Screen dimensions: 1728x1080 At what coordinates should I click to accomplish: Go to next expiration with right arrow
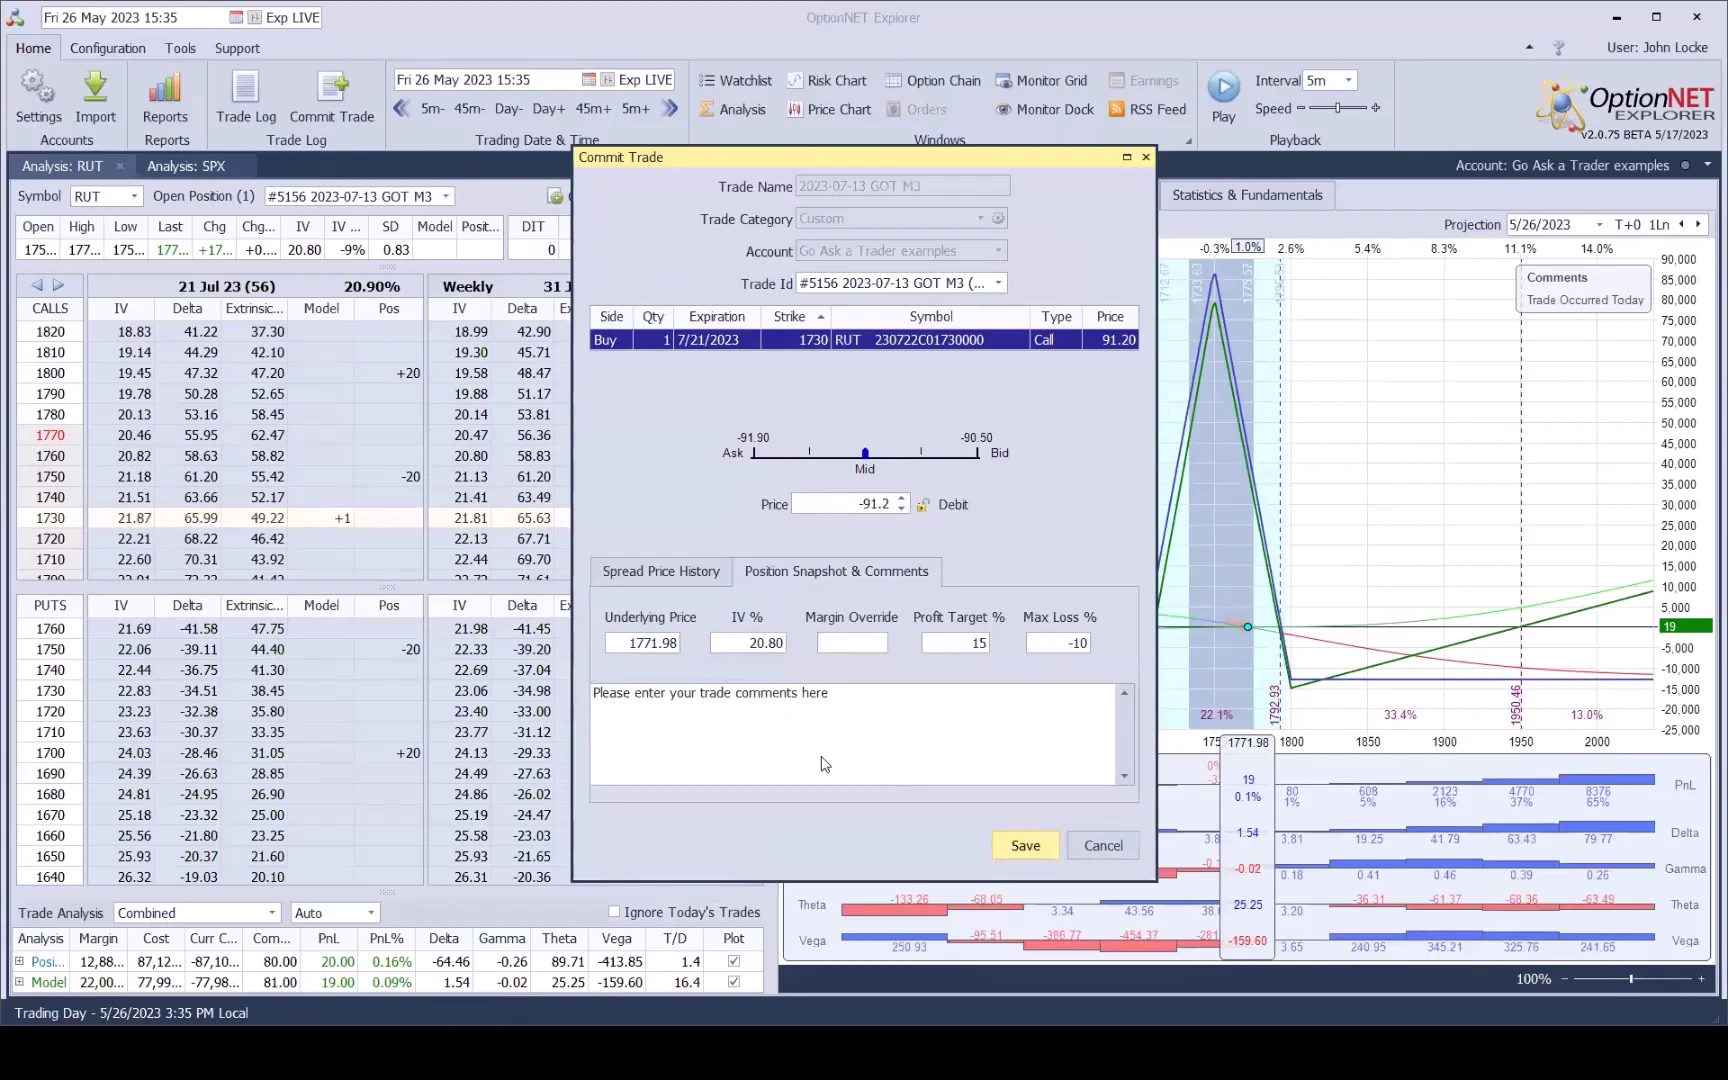tap(59, 286)
